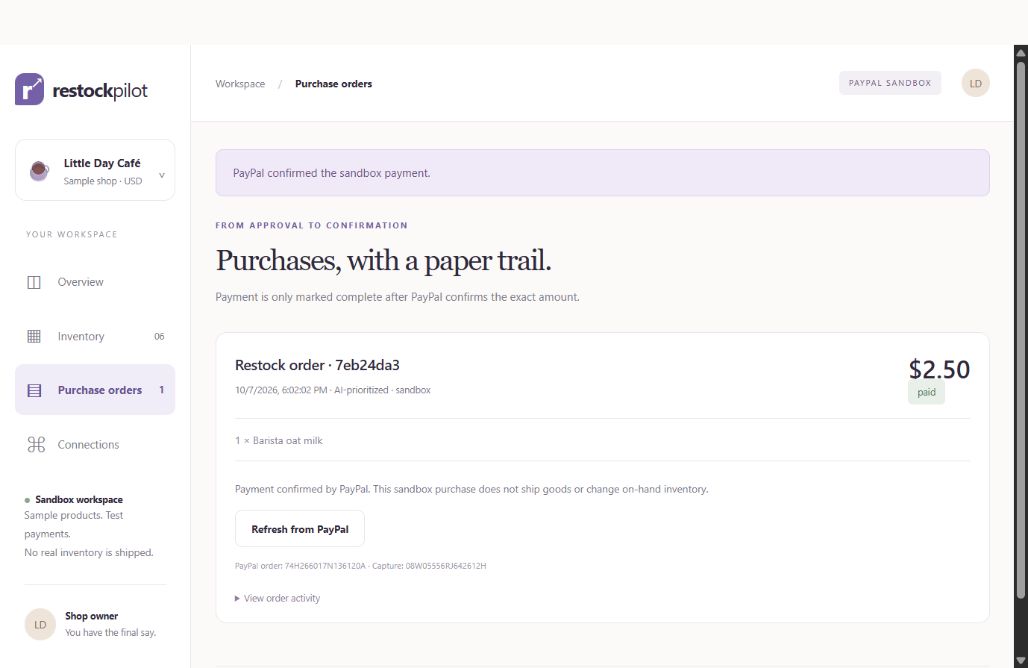The image size is (1028, 668).
Task: Click the paid status badge
Action: coord(926,392)
